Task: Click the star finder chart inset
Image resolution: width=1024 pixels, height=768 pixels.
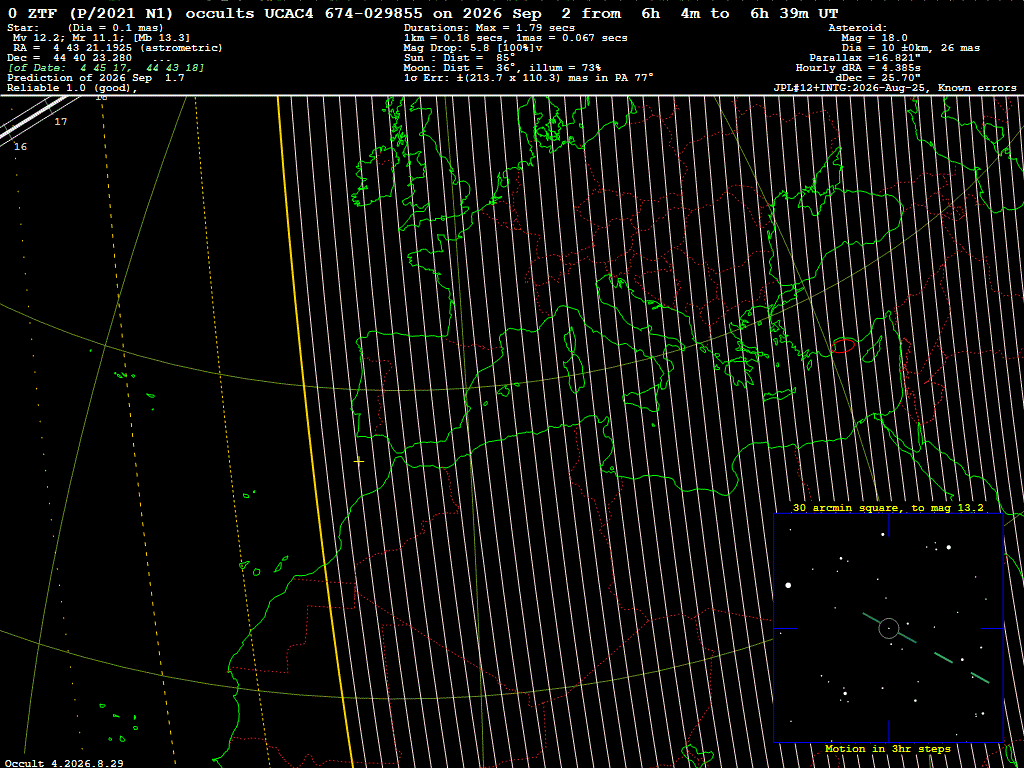Action: pyautogui.click(x=888, y=628)
